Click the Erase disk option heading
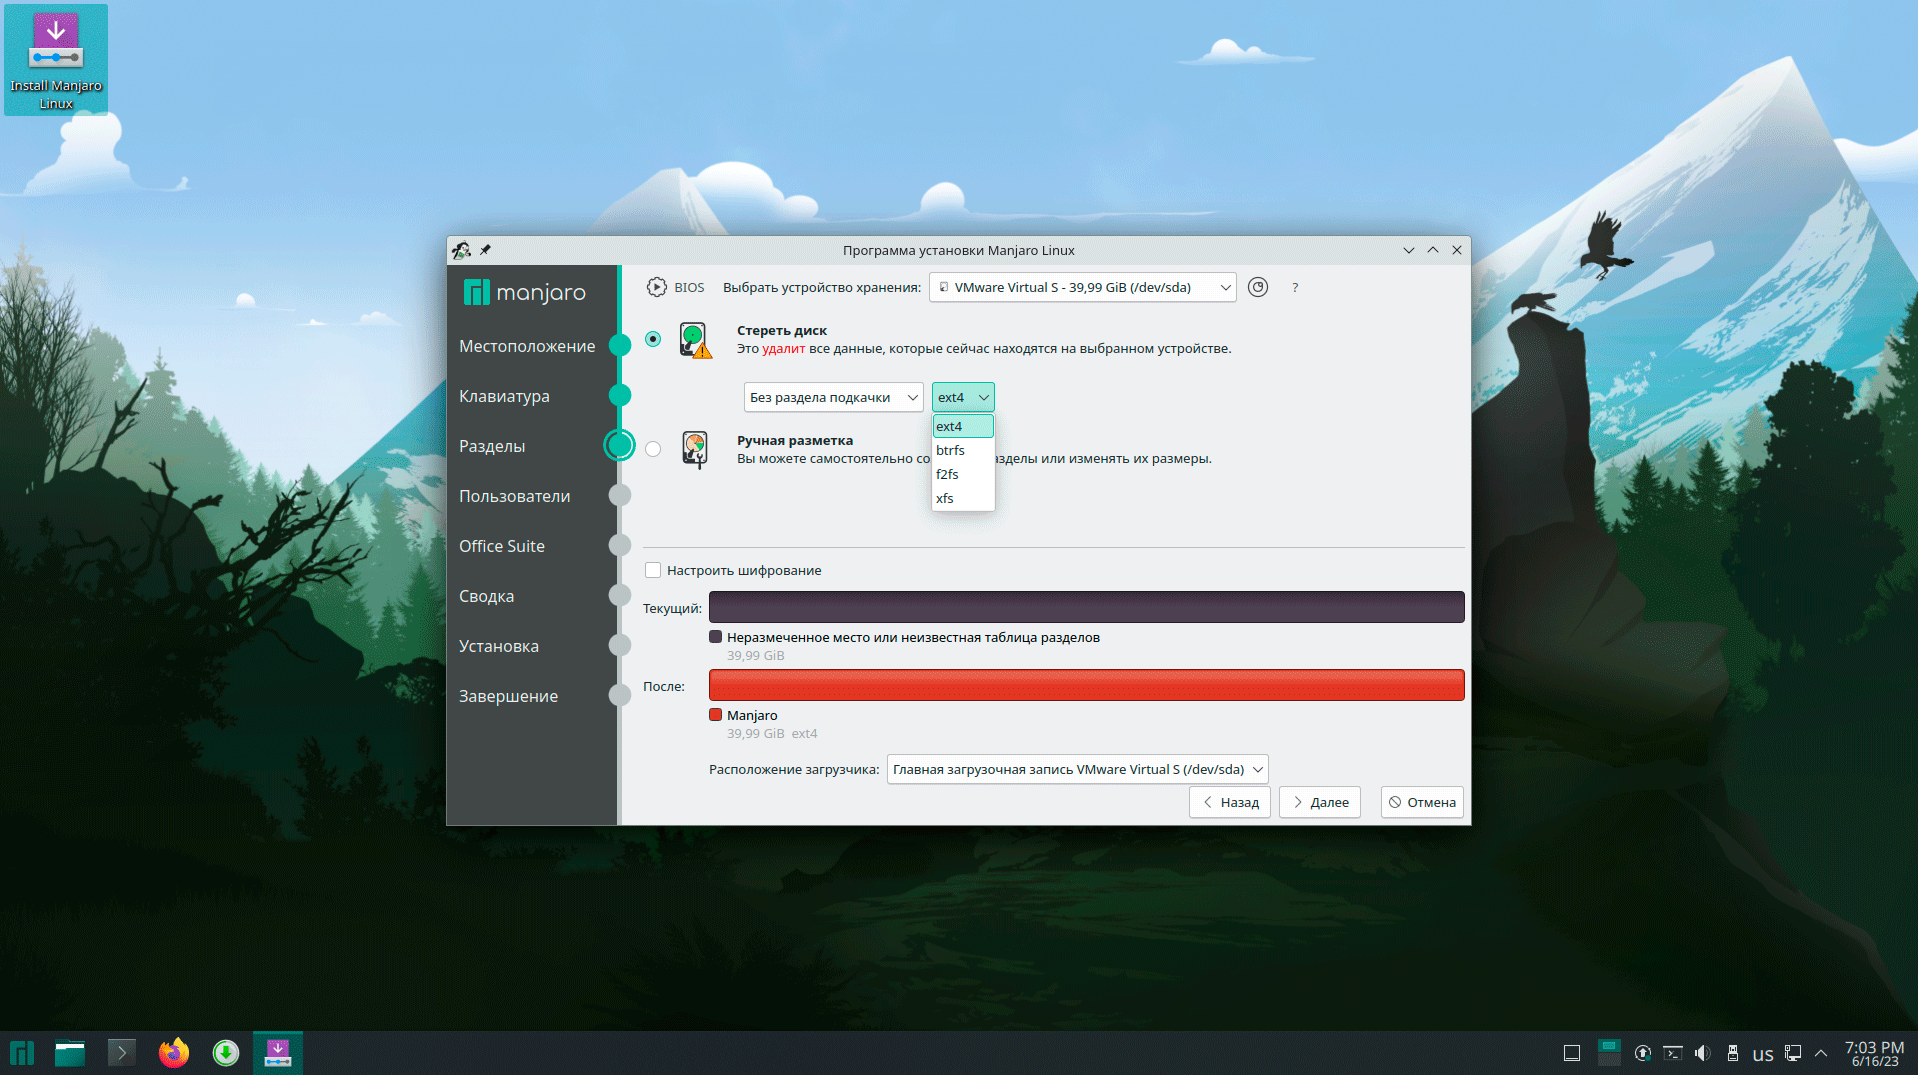Screen dimensions: 1918x1075 (782, 330)
